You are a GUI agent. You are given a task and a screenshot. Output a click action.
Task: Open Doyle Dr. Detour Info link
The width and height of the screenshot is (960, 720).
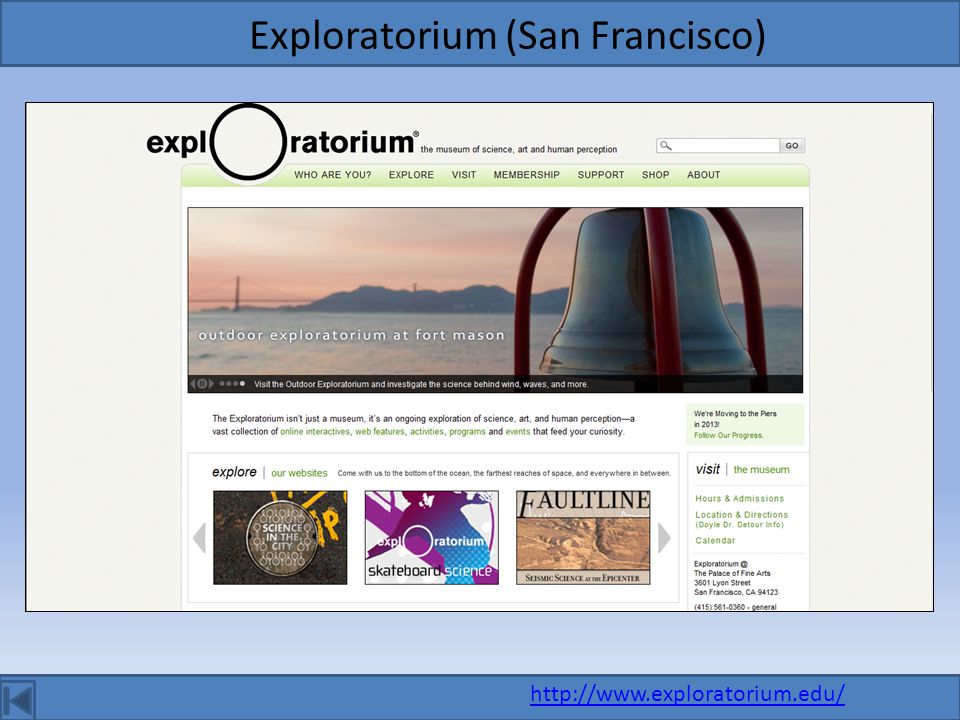pos(739,525)
